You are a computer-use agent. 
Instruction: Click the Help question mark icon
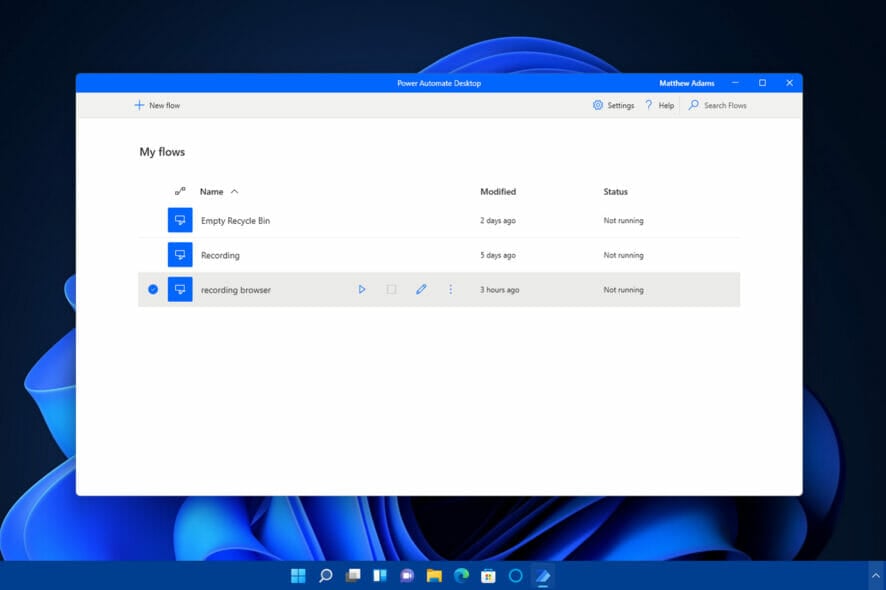pos(651,104)
